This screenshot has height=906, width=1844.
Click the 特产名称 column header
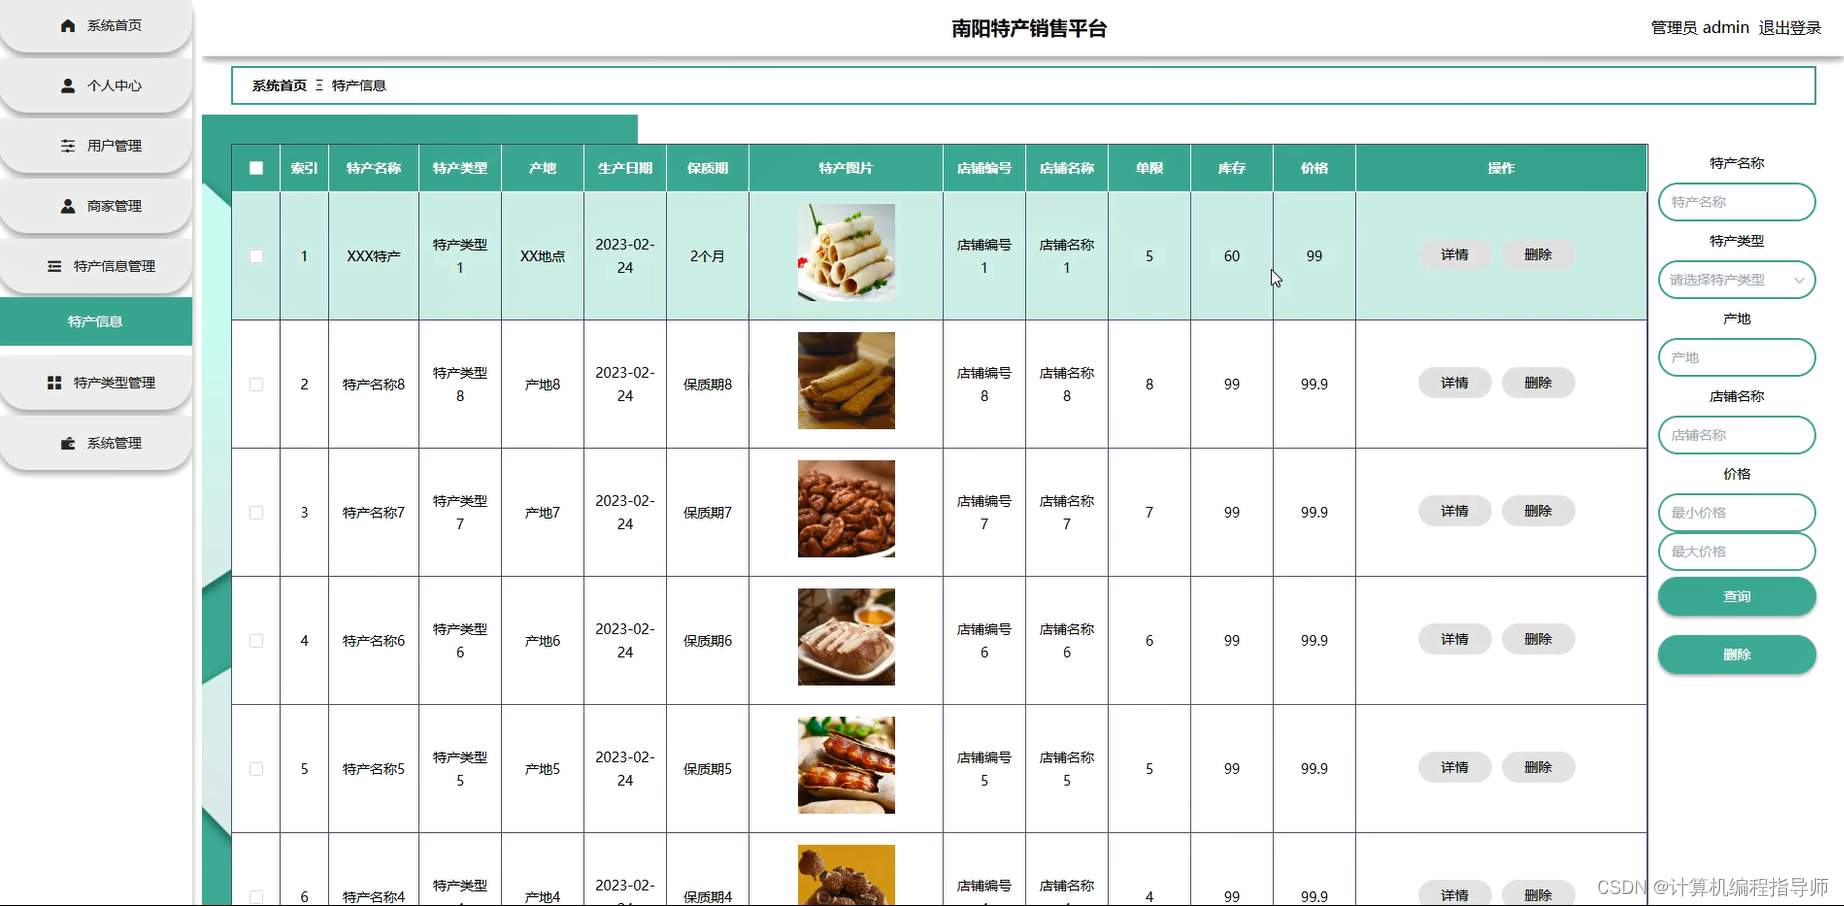click(x=374, y=168)
